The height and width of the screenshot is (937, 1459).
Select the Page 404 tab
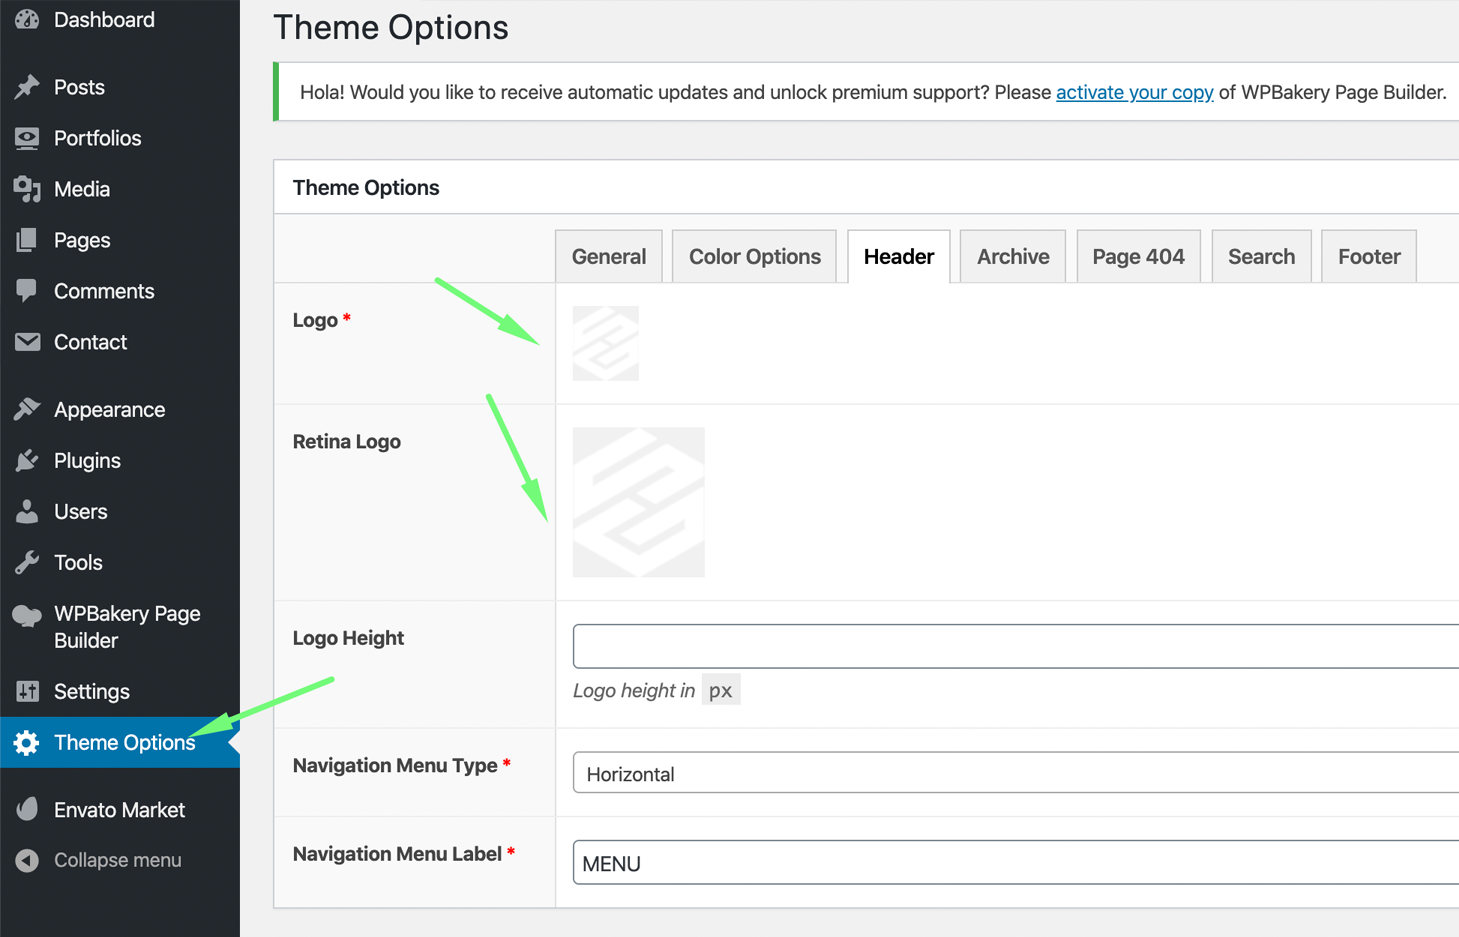(x=1138, y=257)
